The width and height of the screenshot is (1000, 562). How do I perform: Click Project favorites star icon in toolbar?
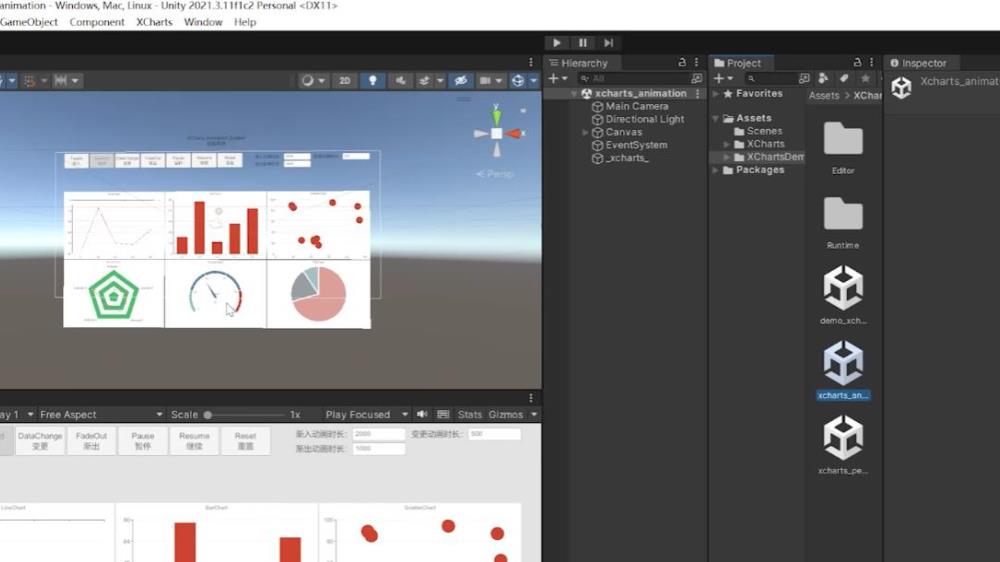click(x=865, y=78)
